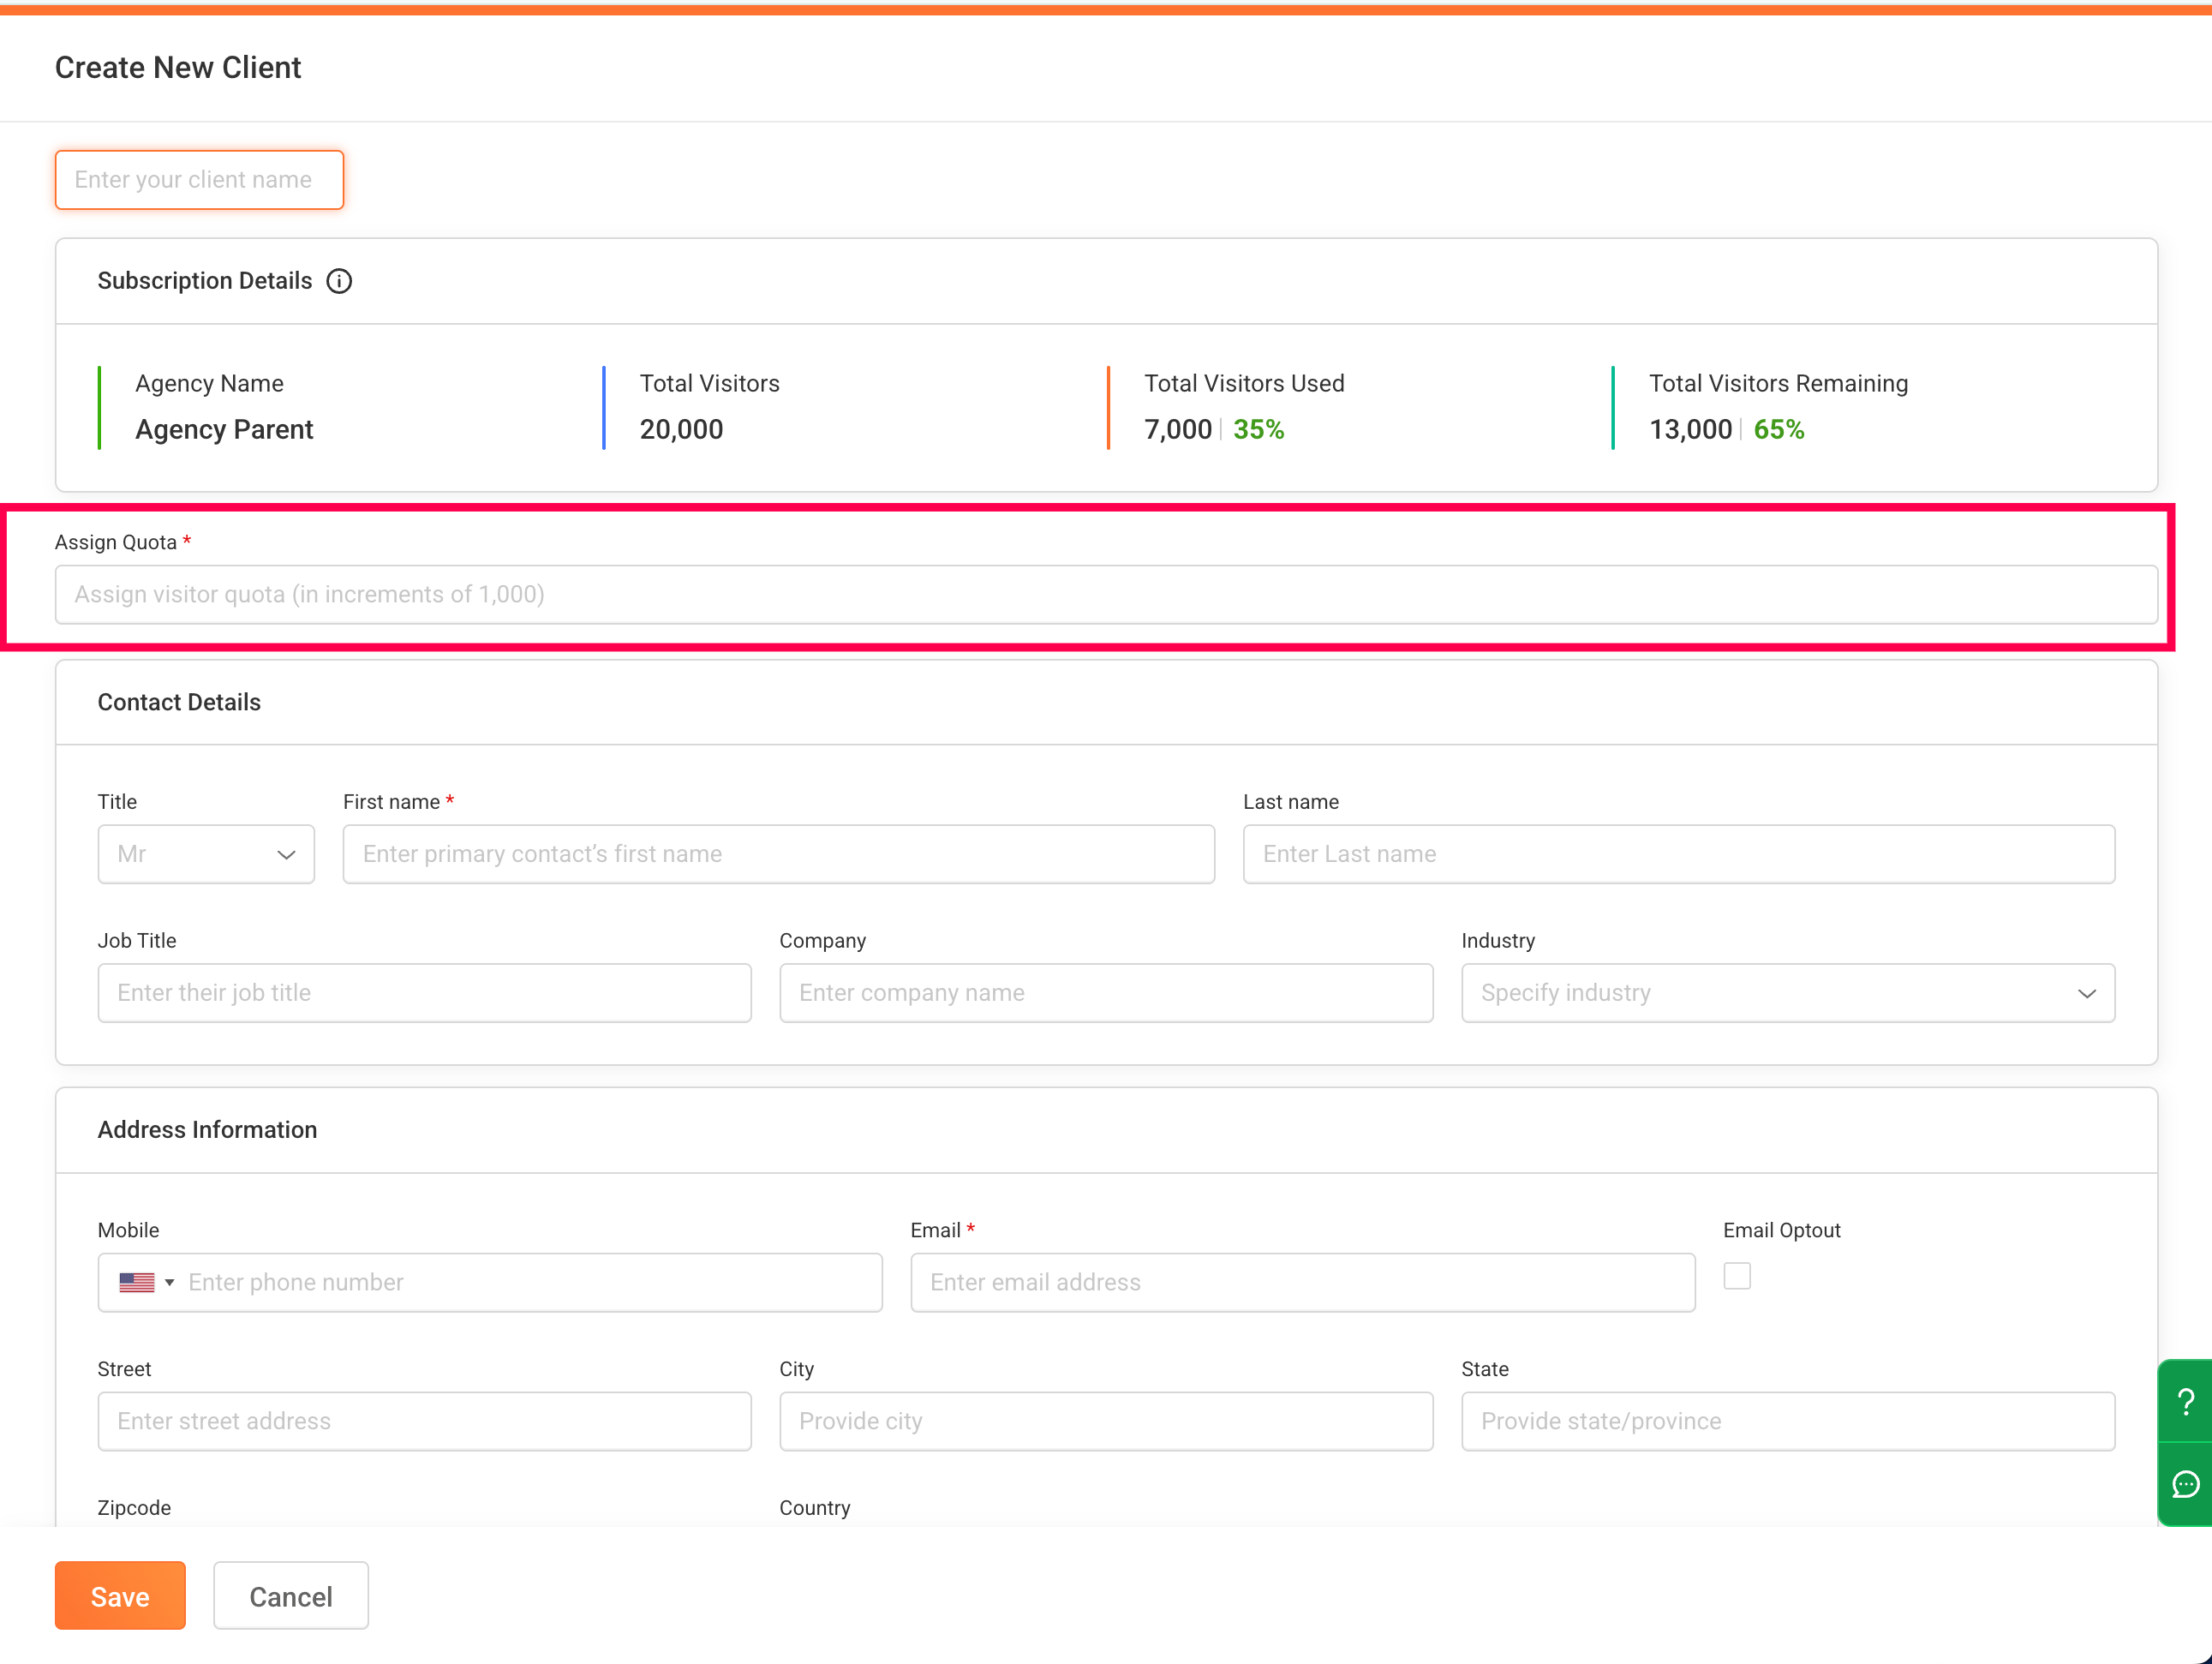2212x1664 pixels.
Task: Focus the Provide city input
Action: tap(1105, 1421)
